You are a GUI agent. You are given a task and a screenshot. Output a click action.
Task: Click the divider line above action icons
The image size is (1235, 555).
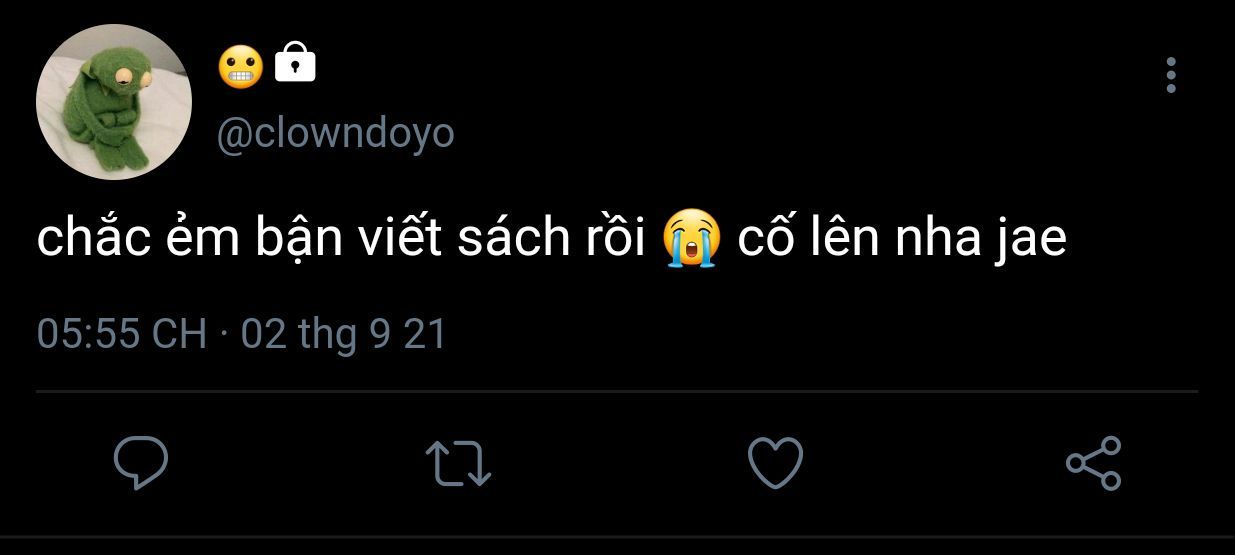(x=617, y=391)
